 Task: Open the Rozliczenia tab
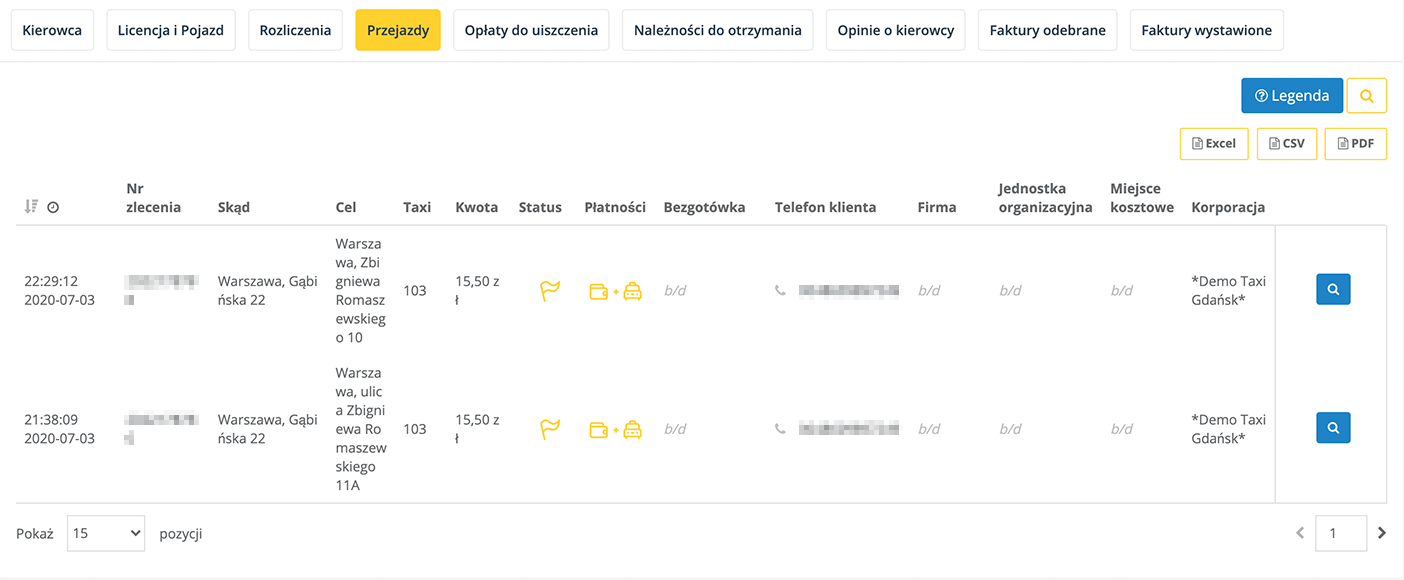click(295, 30)
